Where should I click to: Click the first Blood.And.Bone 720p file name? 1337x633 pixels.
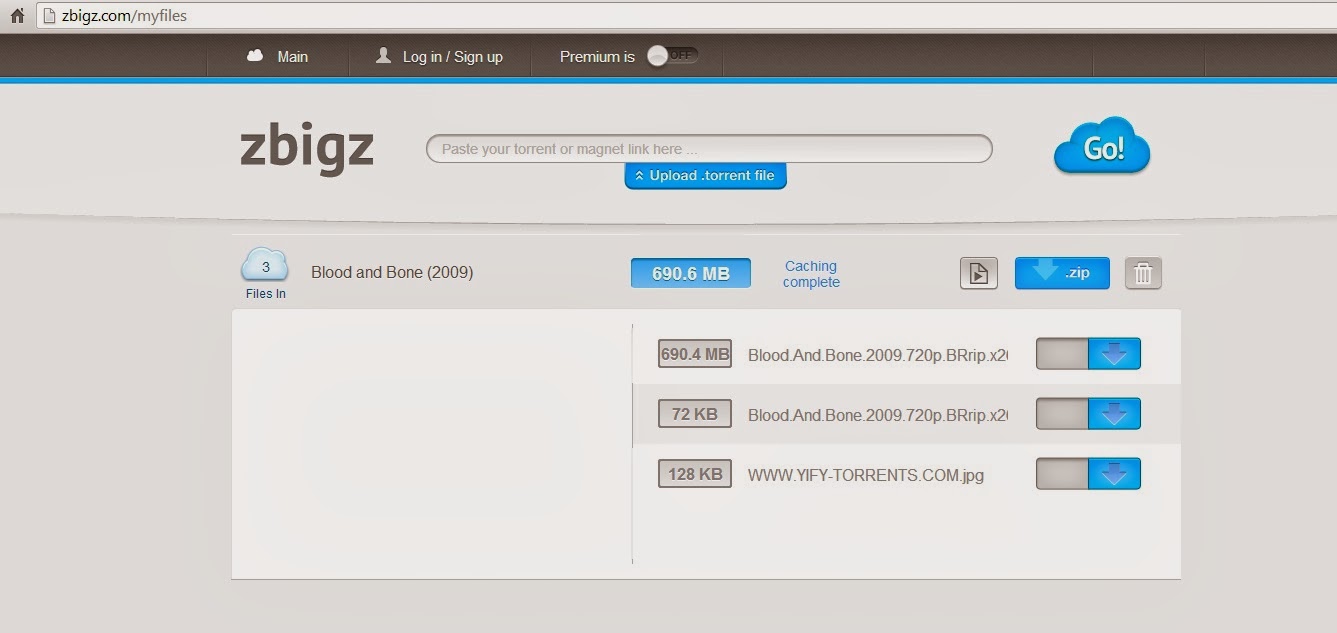877,354
